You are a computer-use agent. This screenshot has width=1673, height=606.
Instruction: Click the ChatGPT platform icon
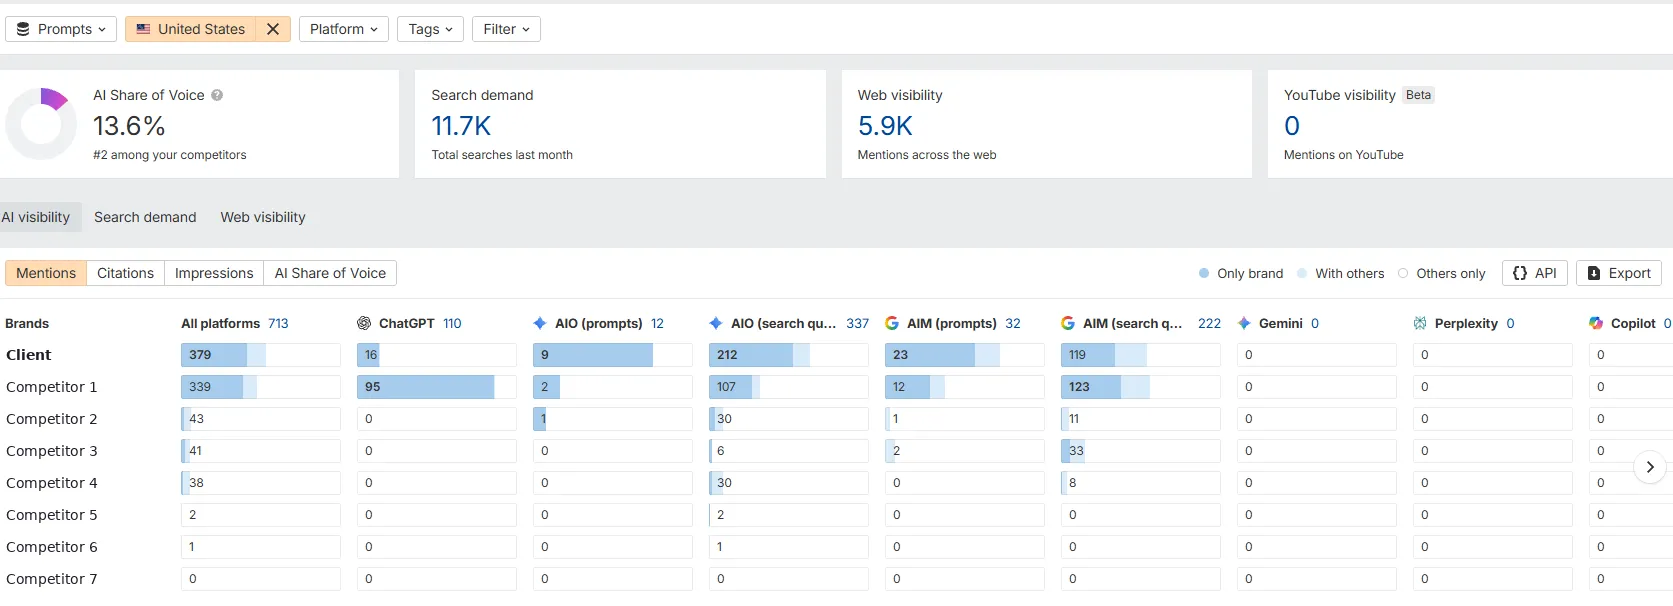tap(364, 323)
